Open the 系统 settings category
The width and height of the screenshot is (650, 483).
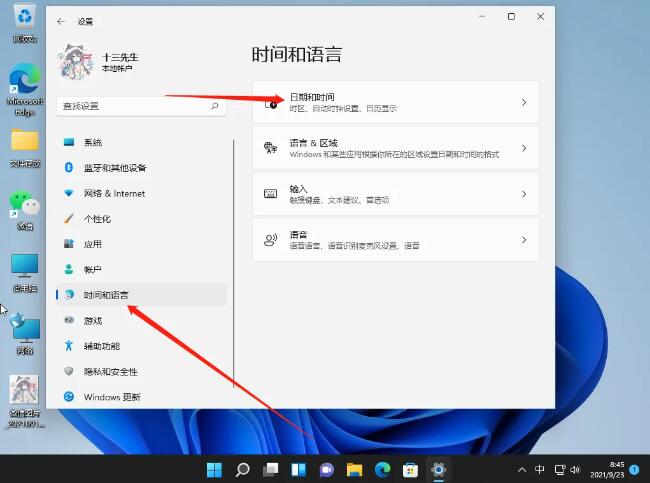(141, 142)
